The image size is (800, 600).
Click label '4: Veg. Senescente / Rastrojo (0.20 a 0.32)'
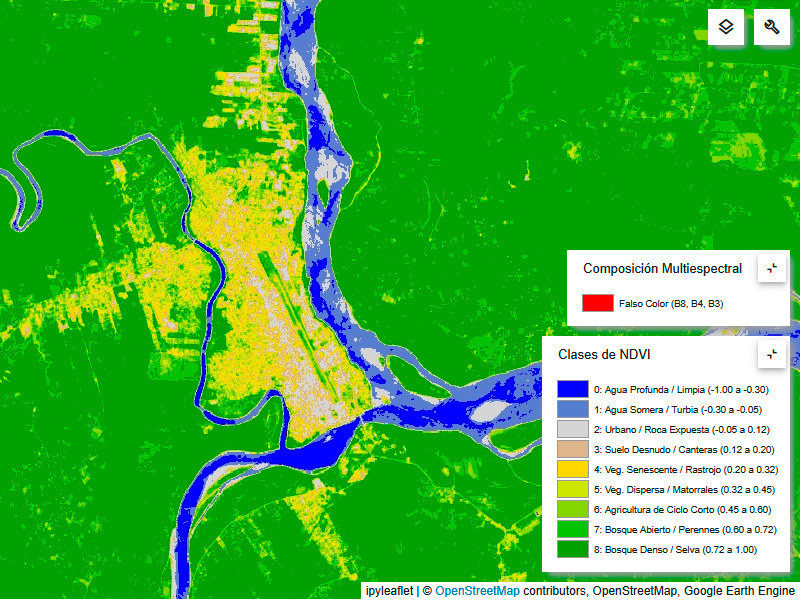pyautogui.click(x=686, y=469)
